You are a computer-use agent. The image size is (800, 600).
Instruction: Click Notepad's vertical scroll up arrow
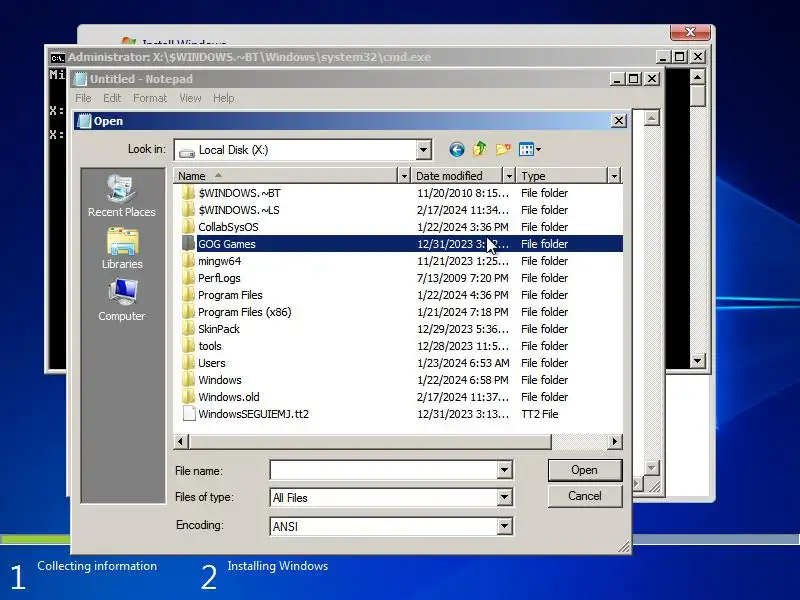coord(651,118)
